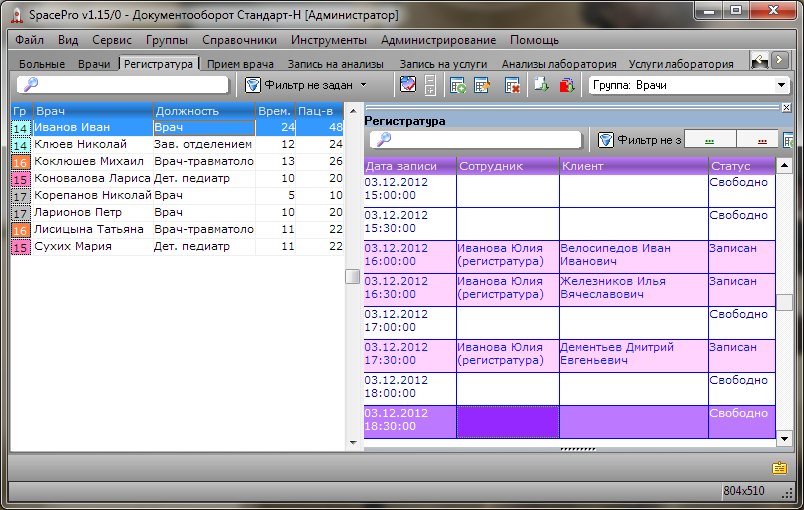Click the rocket application icon in the title bar
This screenshot has width=804, height=510.
(x=17, y=15)
